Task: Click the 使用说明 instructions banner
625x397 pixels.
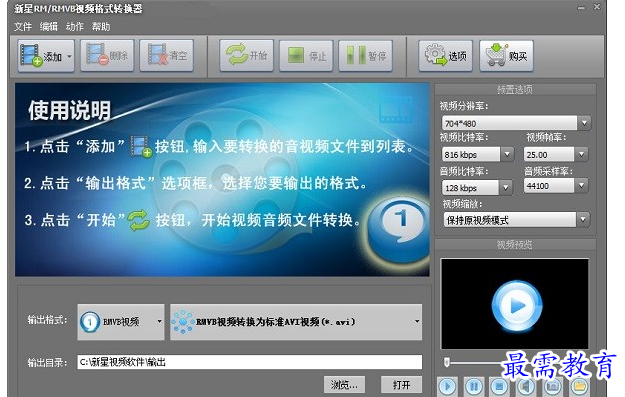Action: click(x=222, y=179)
